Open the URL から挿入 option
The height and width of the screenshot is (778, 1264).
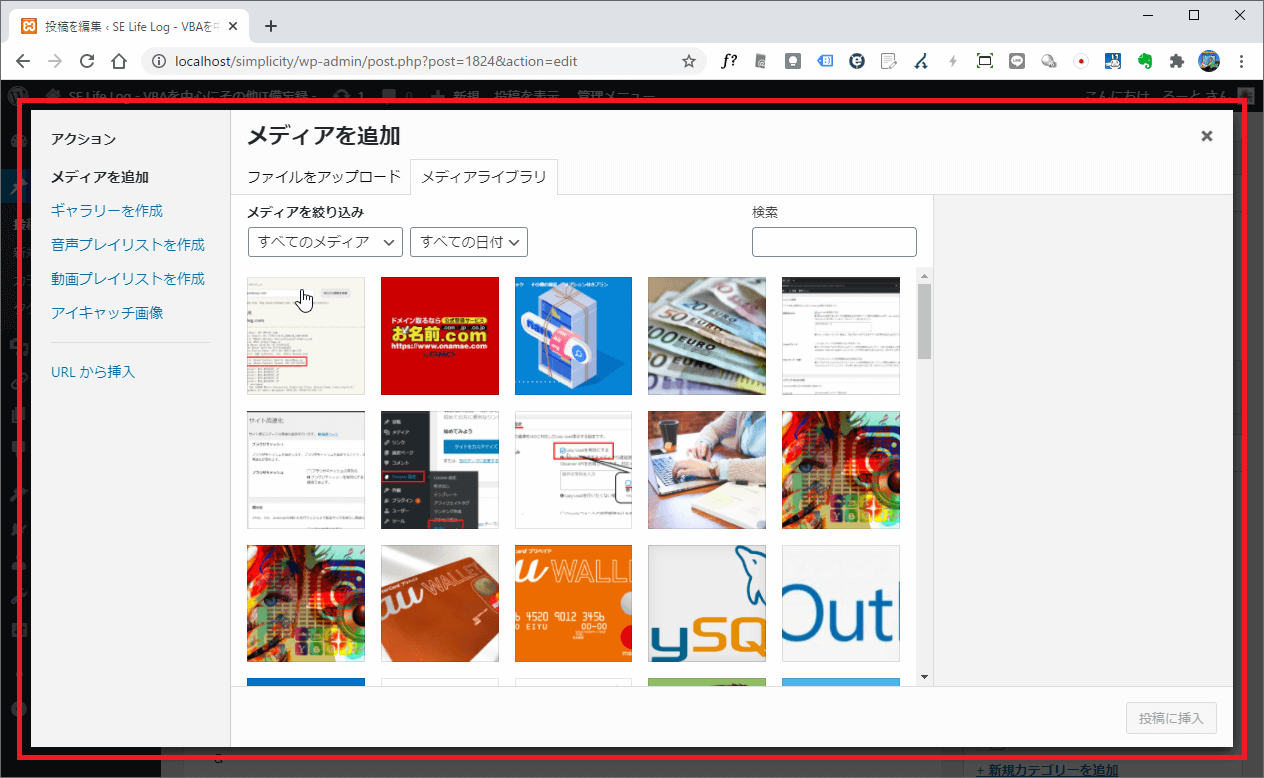click(x=93, y=372)
